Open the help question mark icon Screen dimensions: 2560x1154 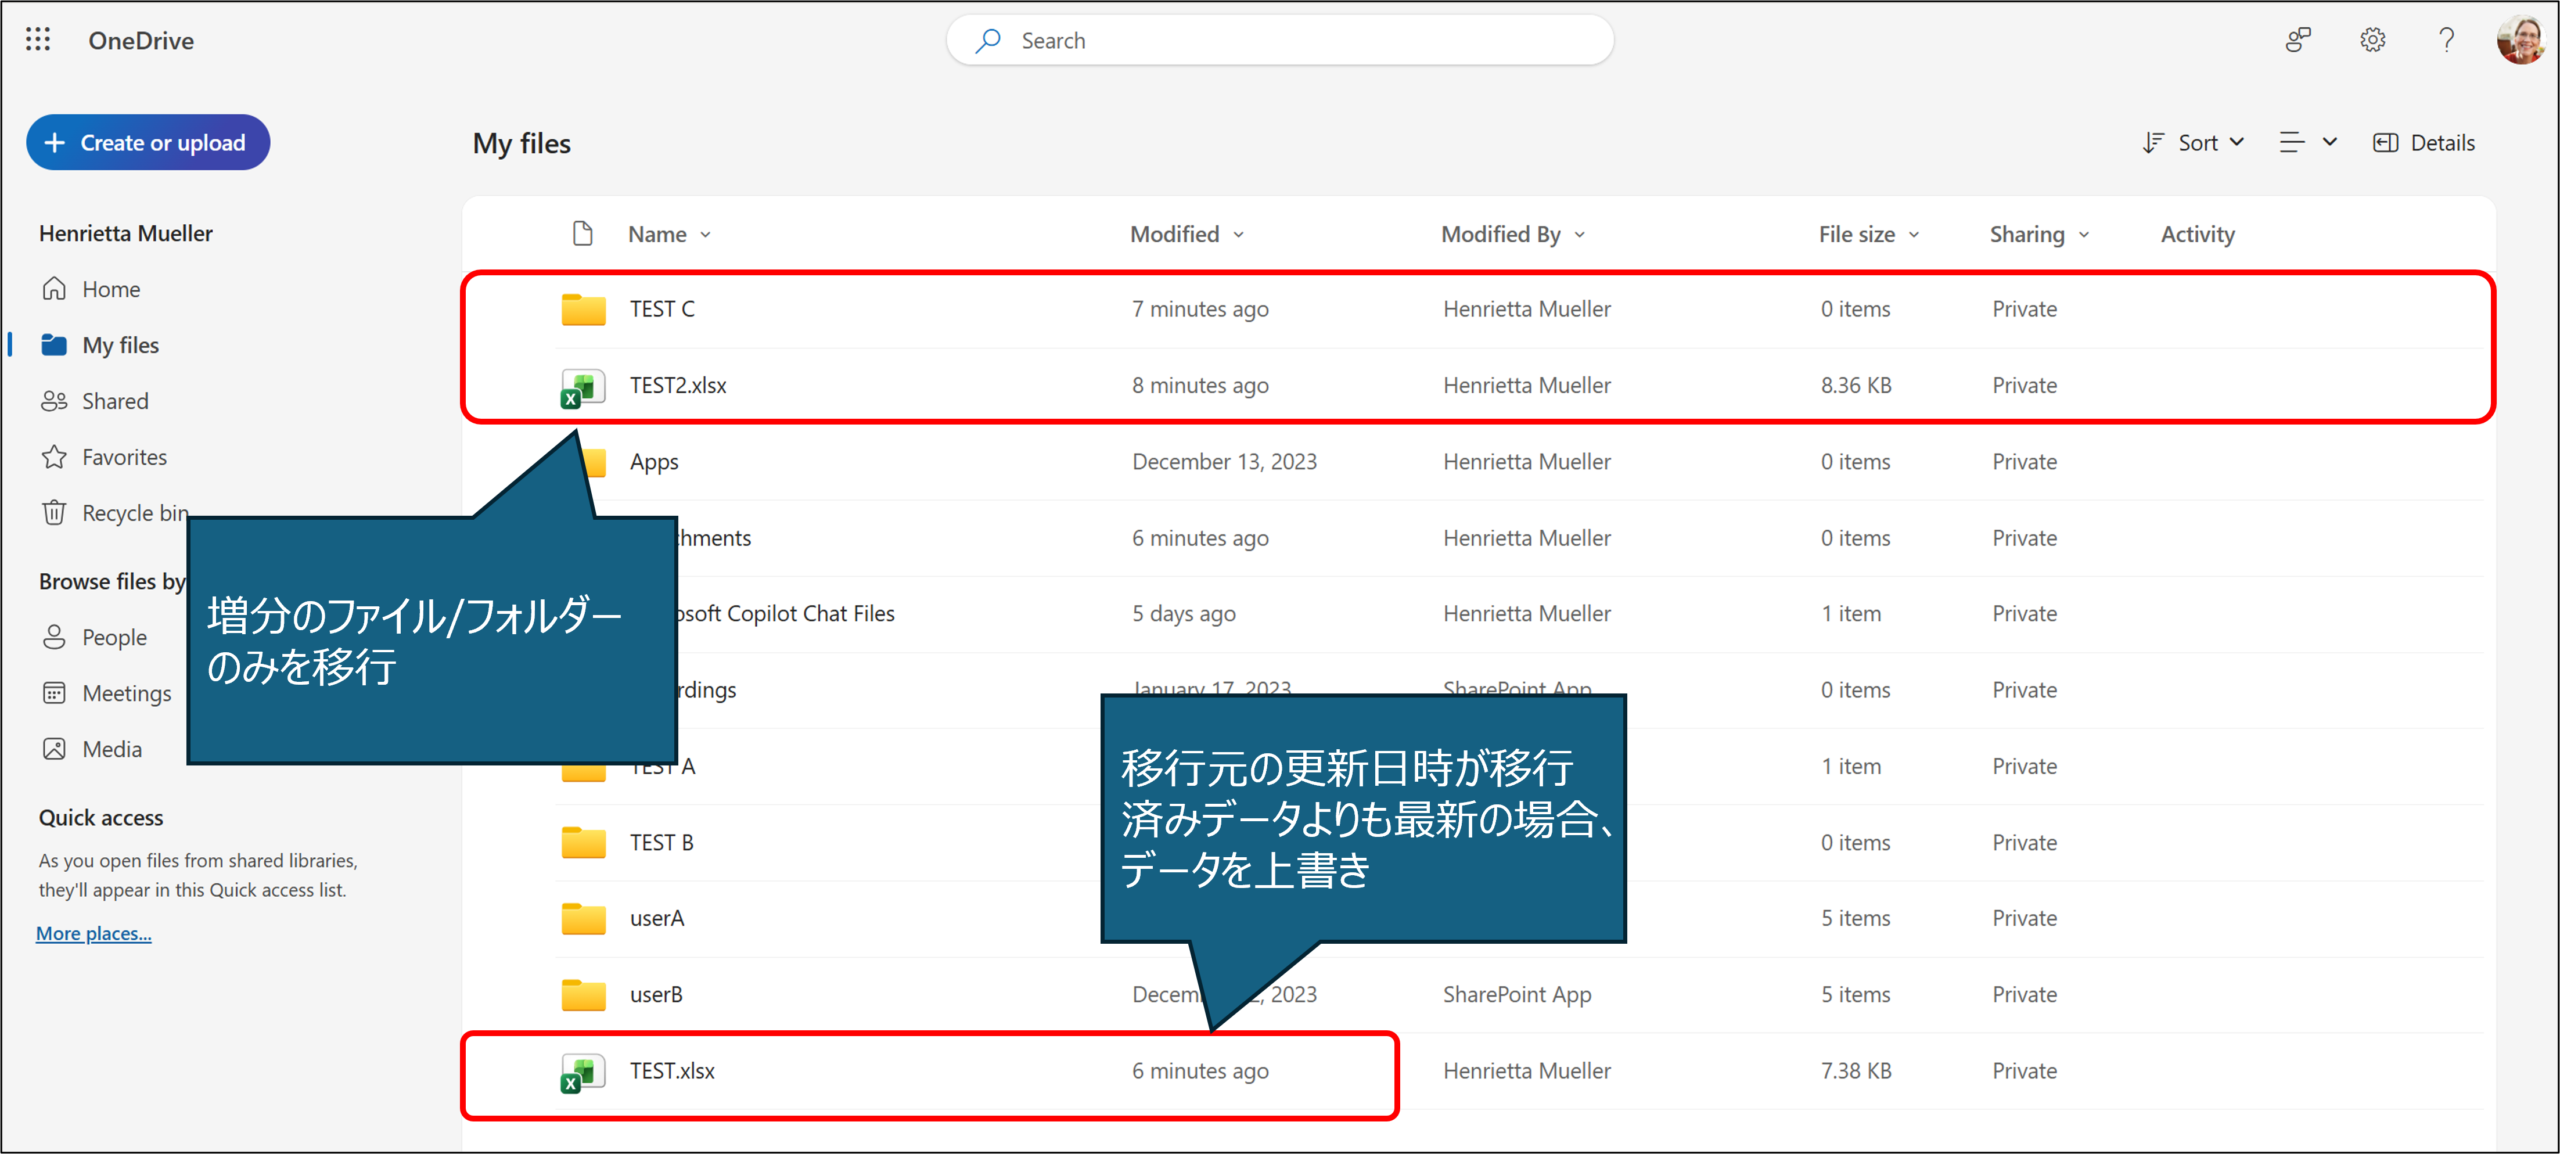click(x=2446, y=40)
